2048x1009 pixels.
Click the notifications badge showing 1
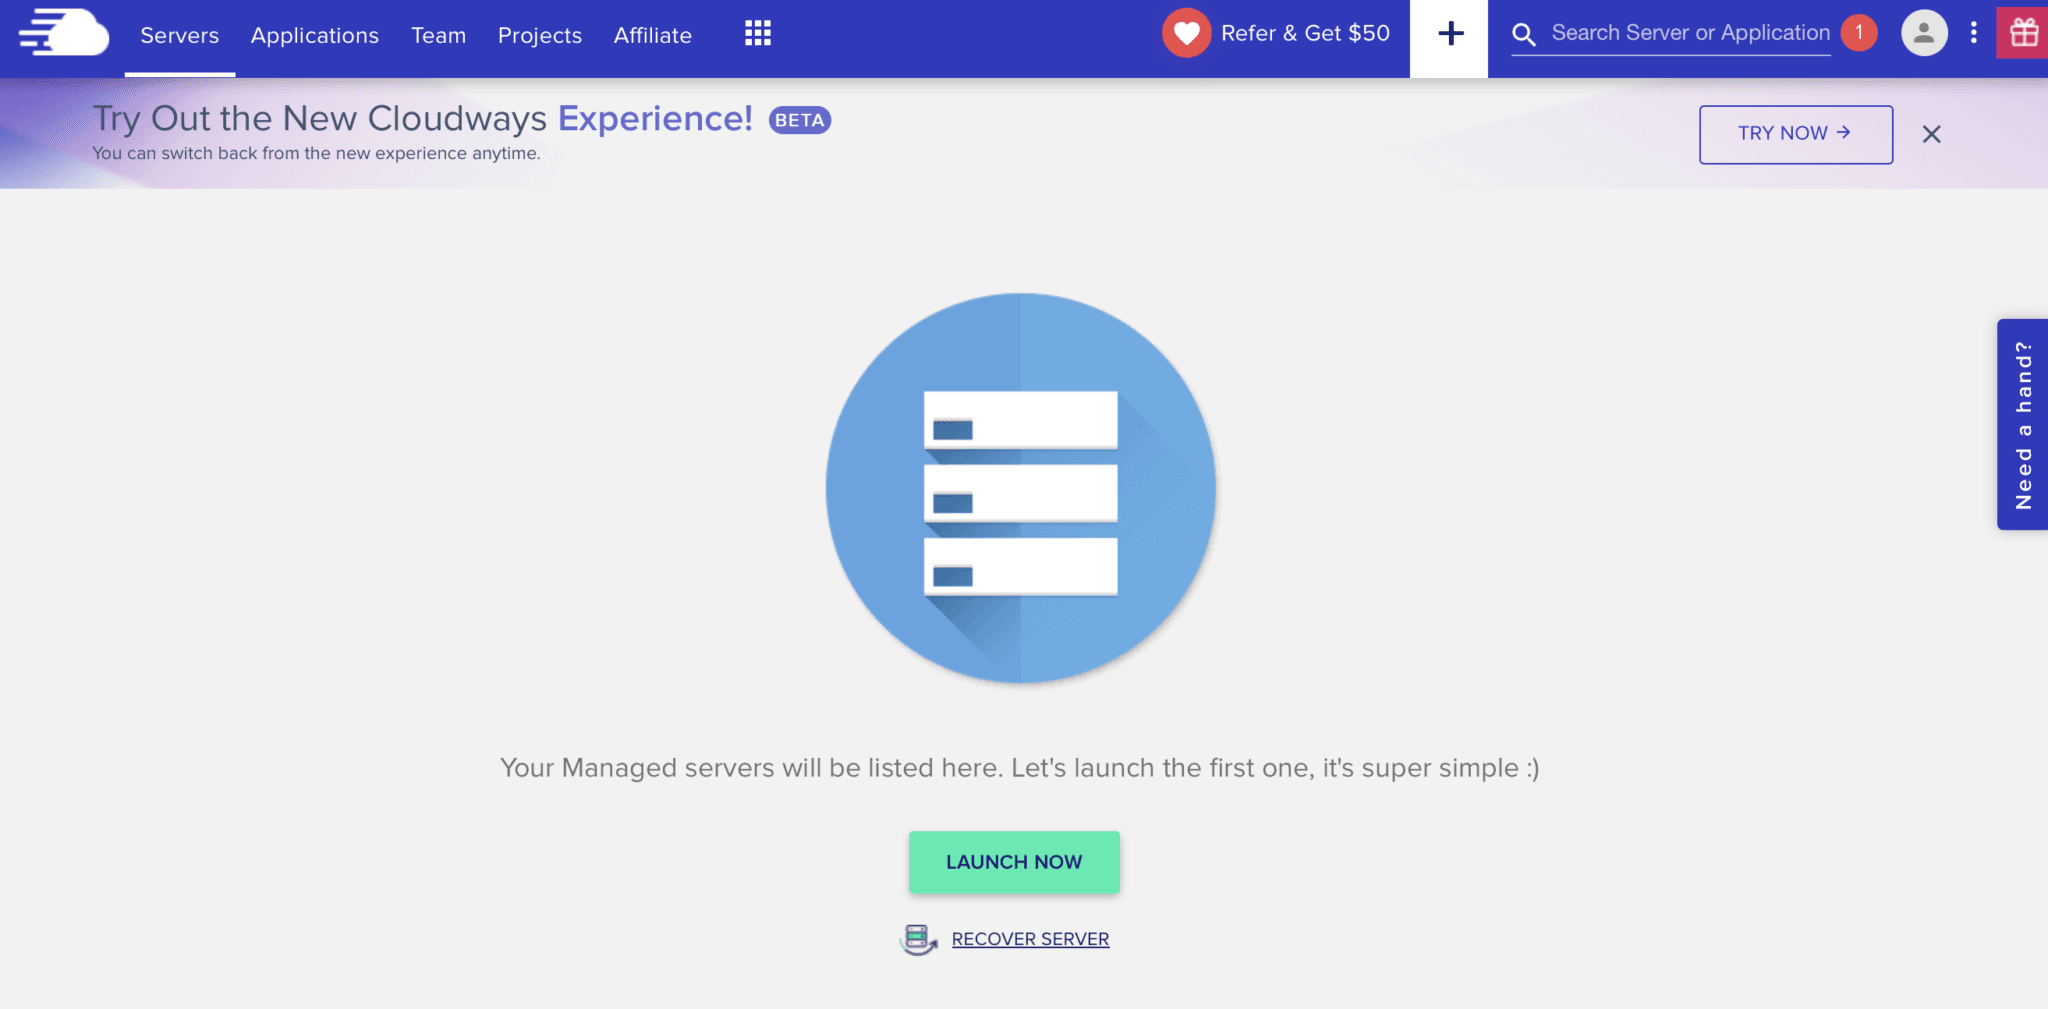pos(1859,32)
